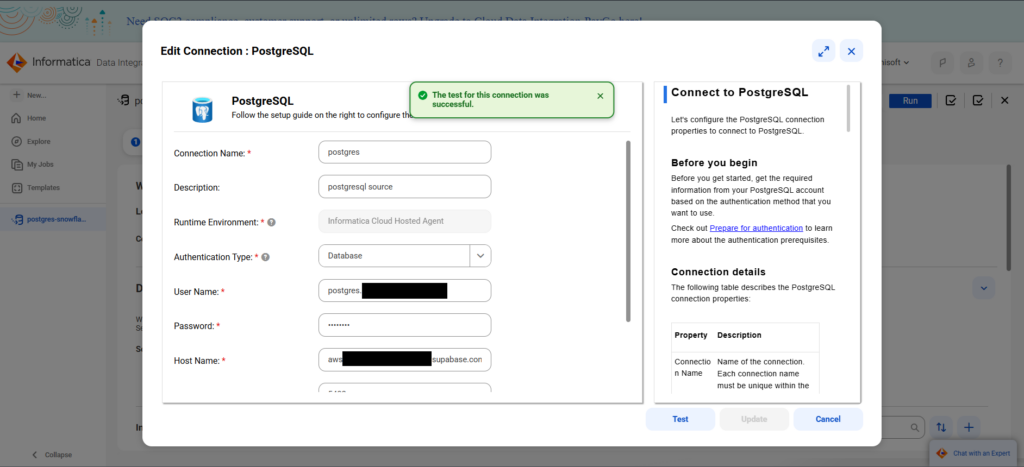
Task: Close the Edit Connection dialog
Action: click(852, 51)
